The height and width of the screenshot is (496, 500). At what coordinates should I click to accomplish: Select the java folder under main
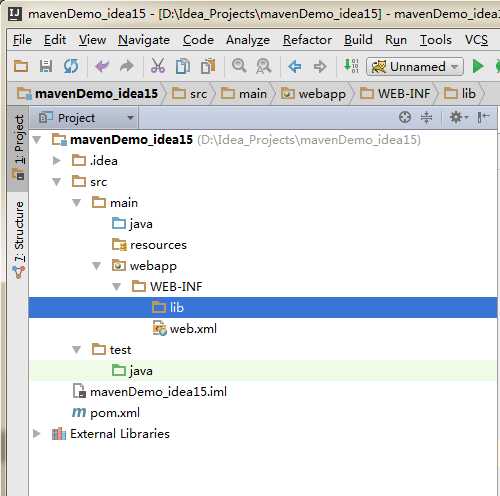click(x=132, y=224)
